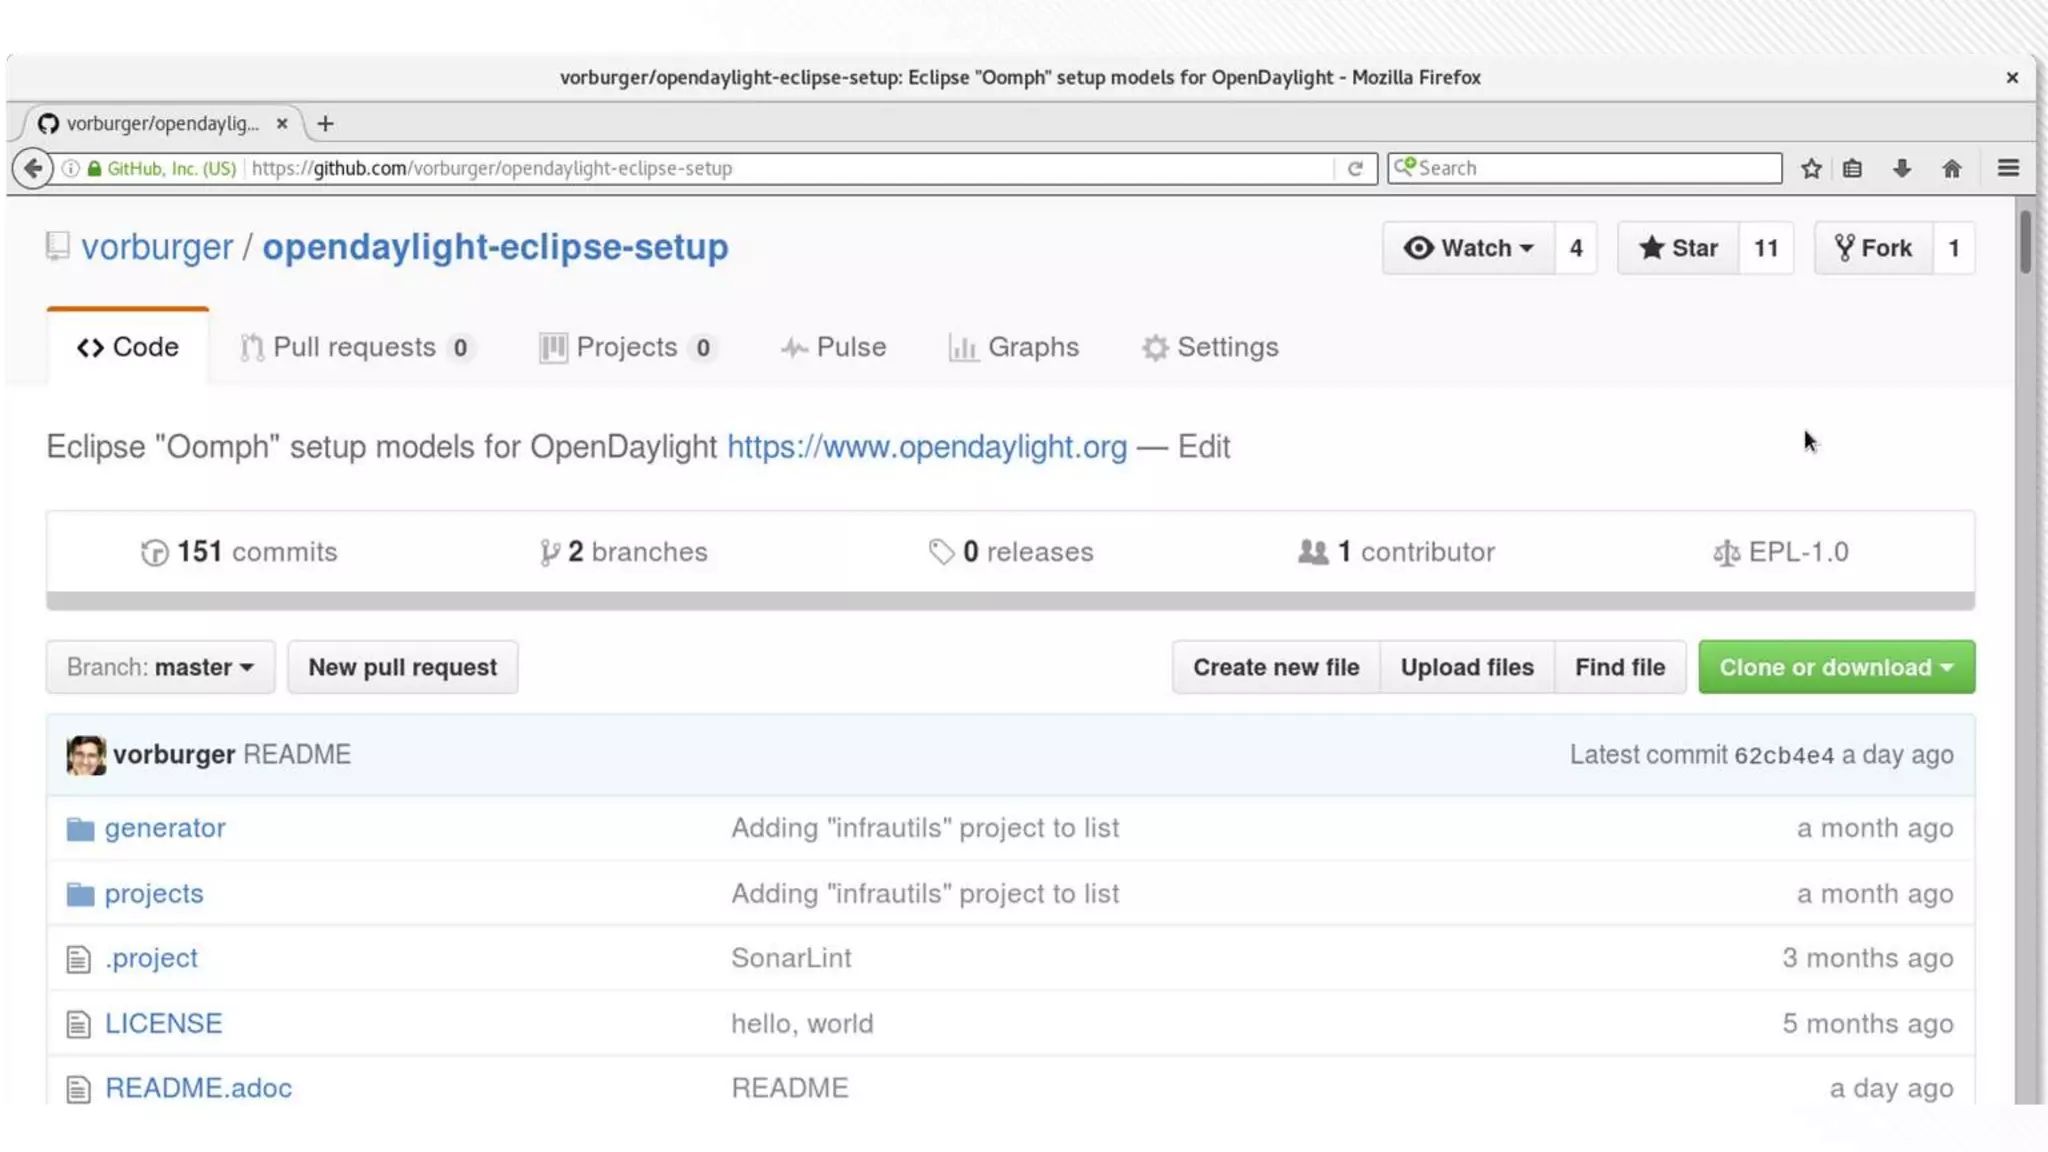The image size is (2048, 1152).
Task: Click the Fork button
Action: point(1873,248)
